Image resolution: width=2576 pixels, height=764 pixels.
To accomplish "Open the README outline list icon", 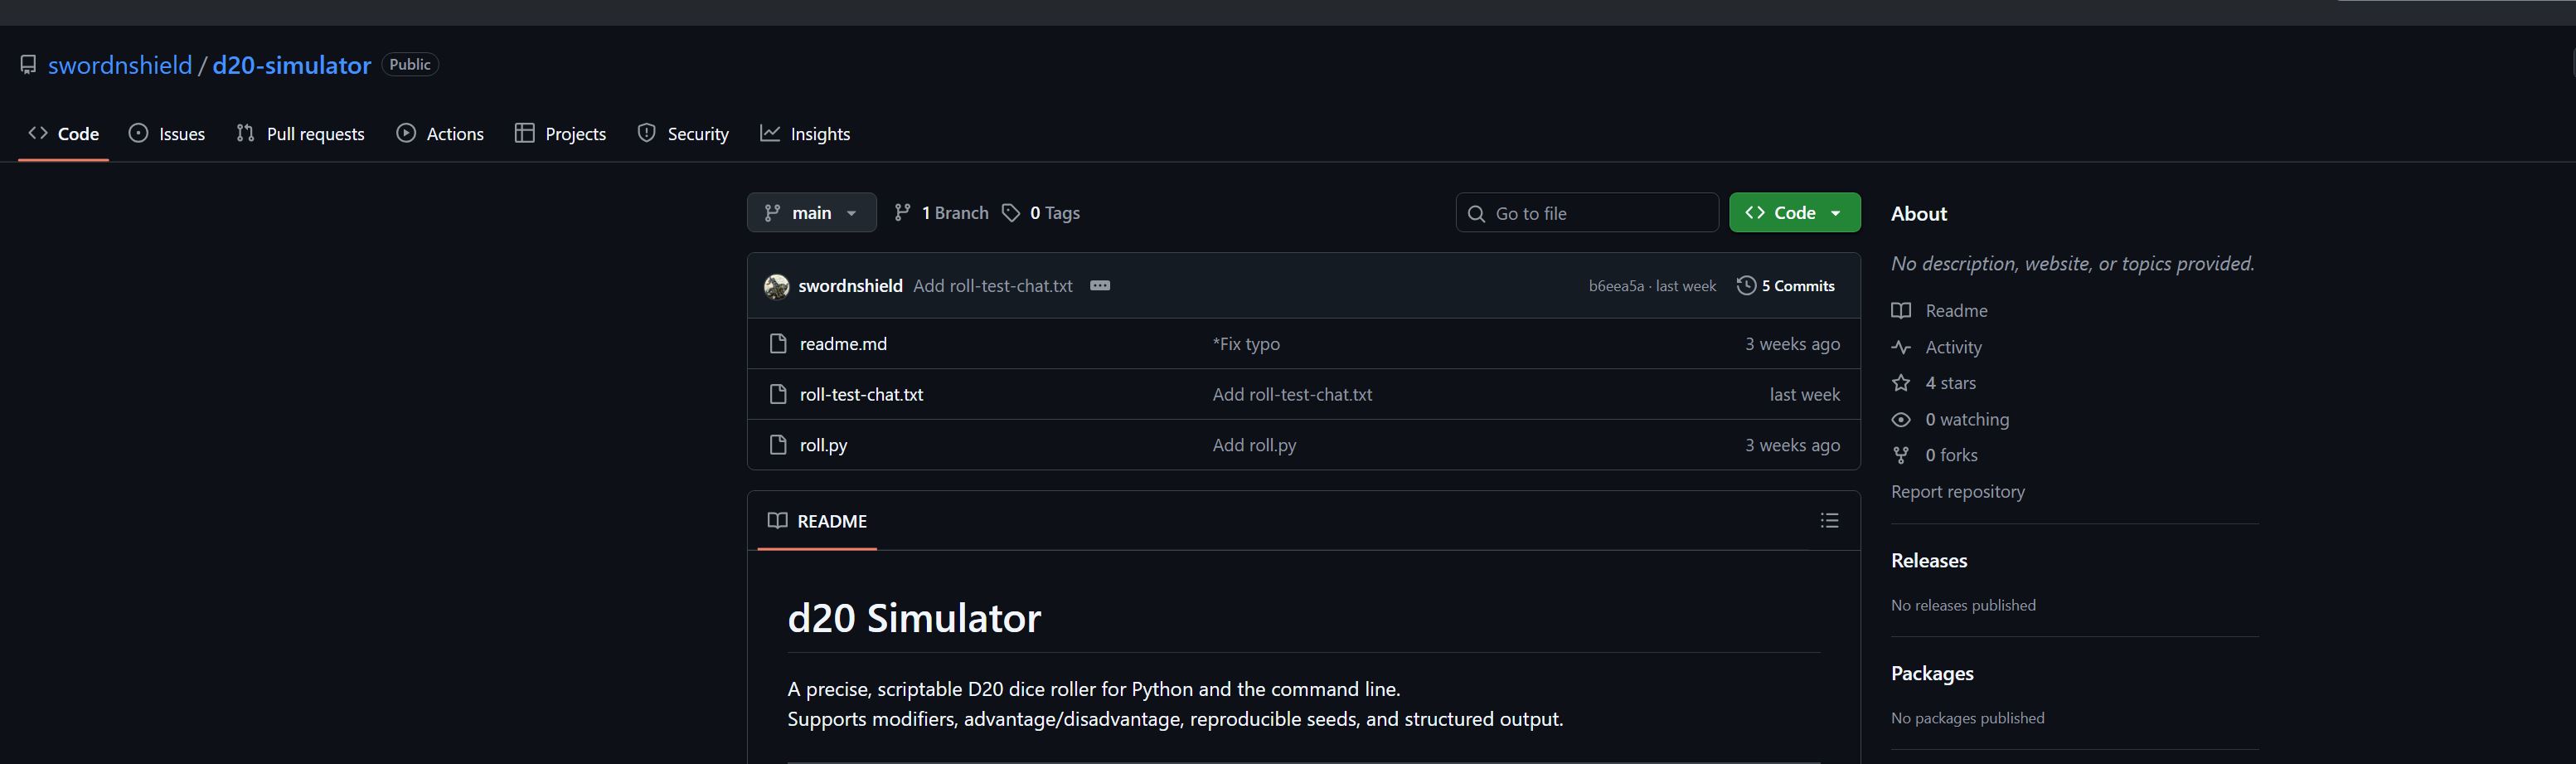I will [1829, 520].
